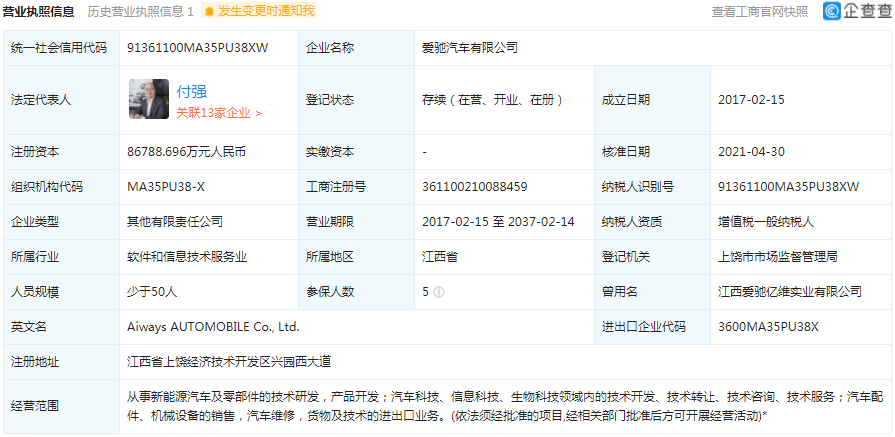
Task: Click the info icon beside 参保人数 value
Action: [439, 292]
